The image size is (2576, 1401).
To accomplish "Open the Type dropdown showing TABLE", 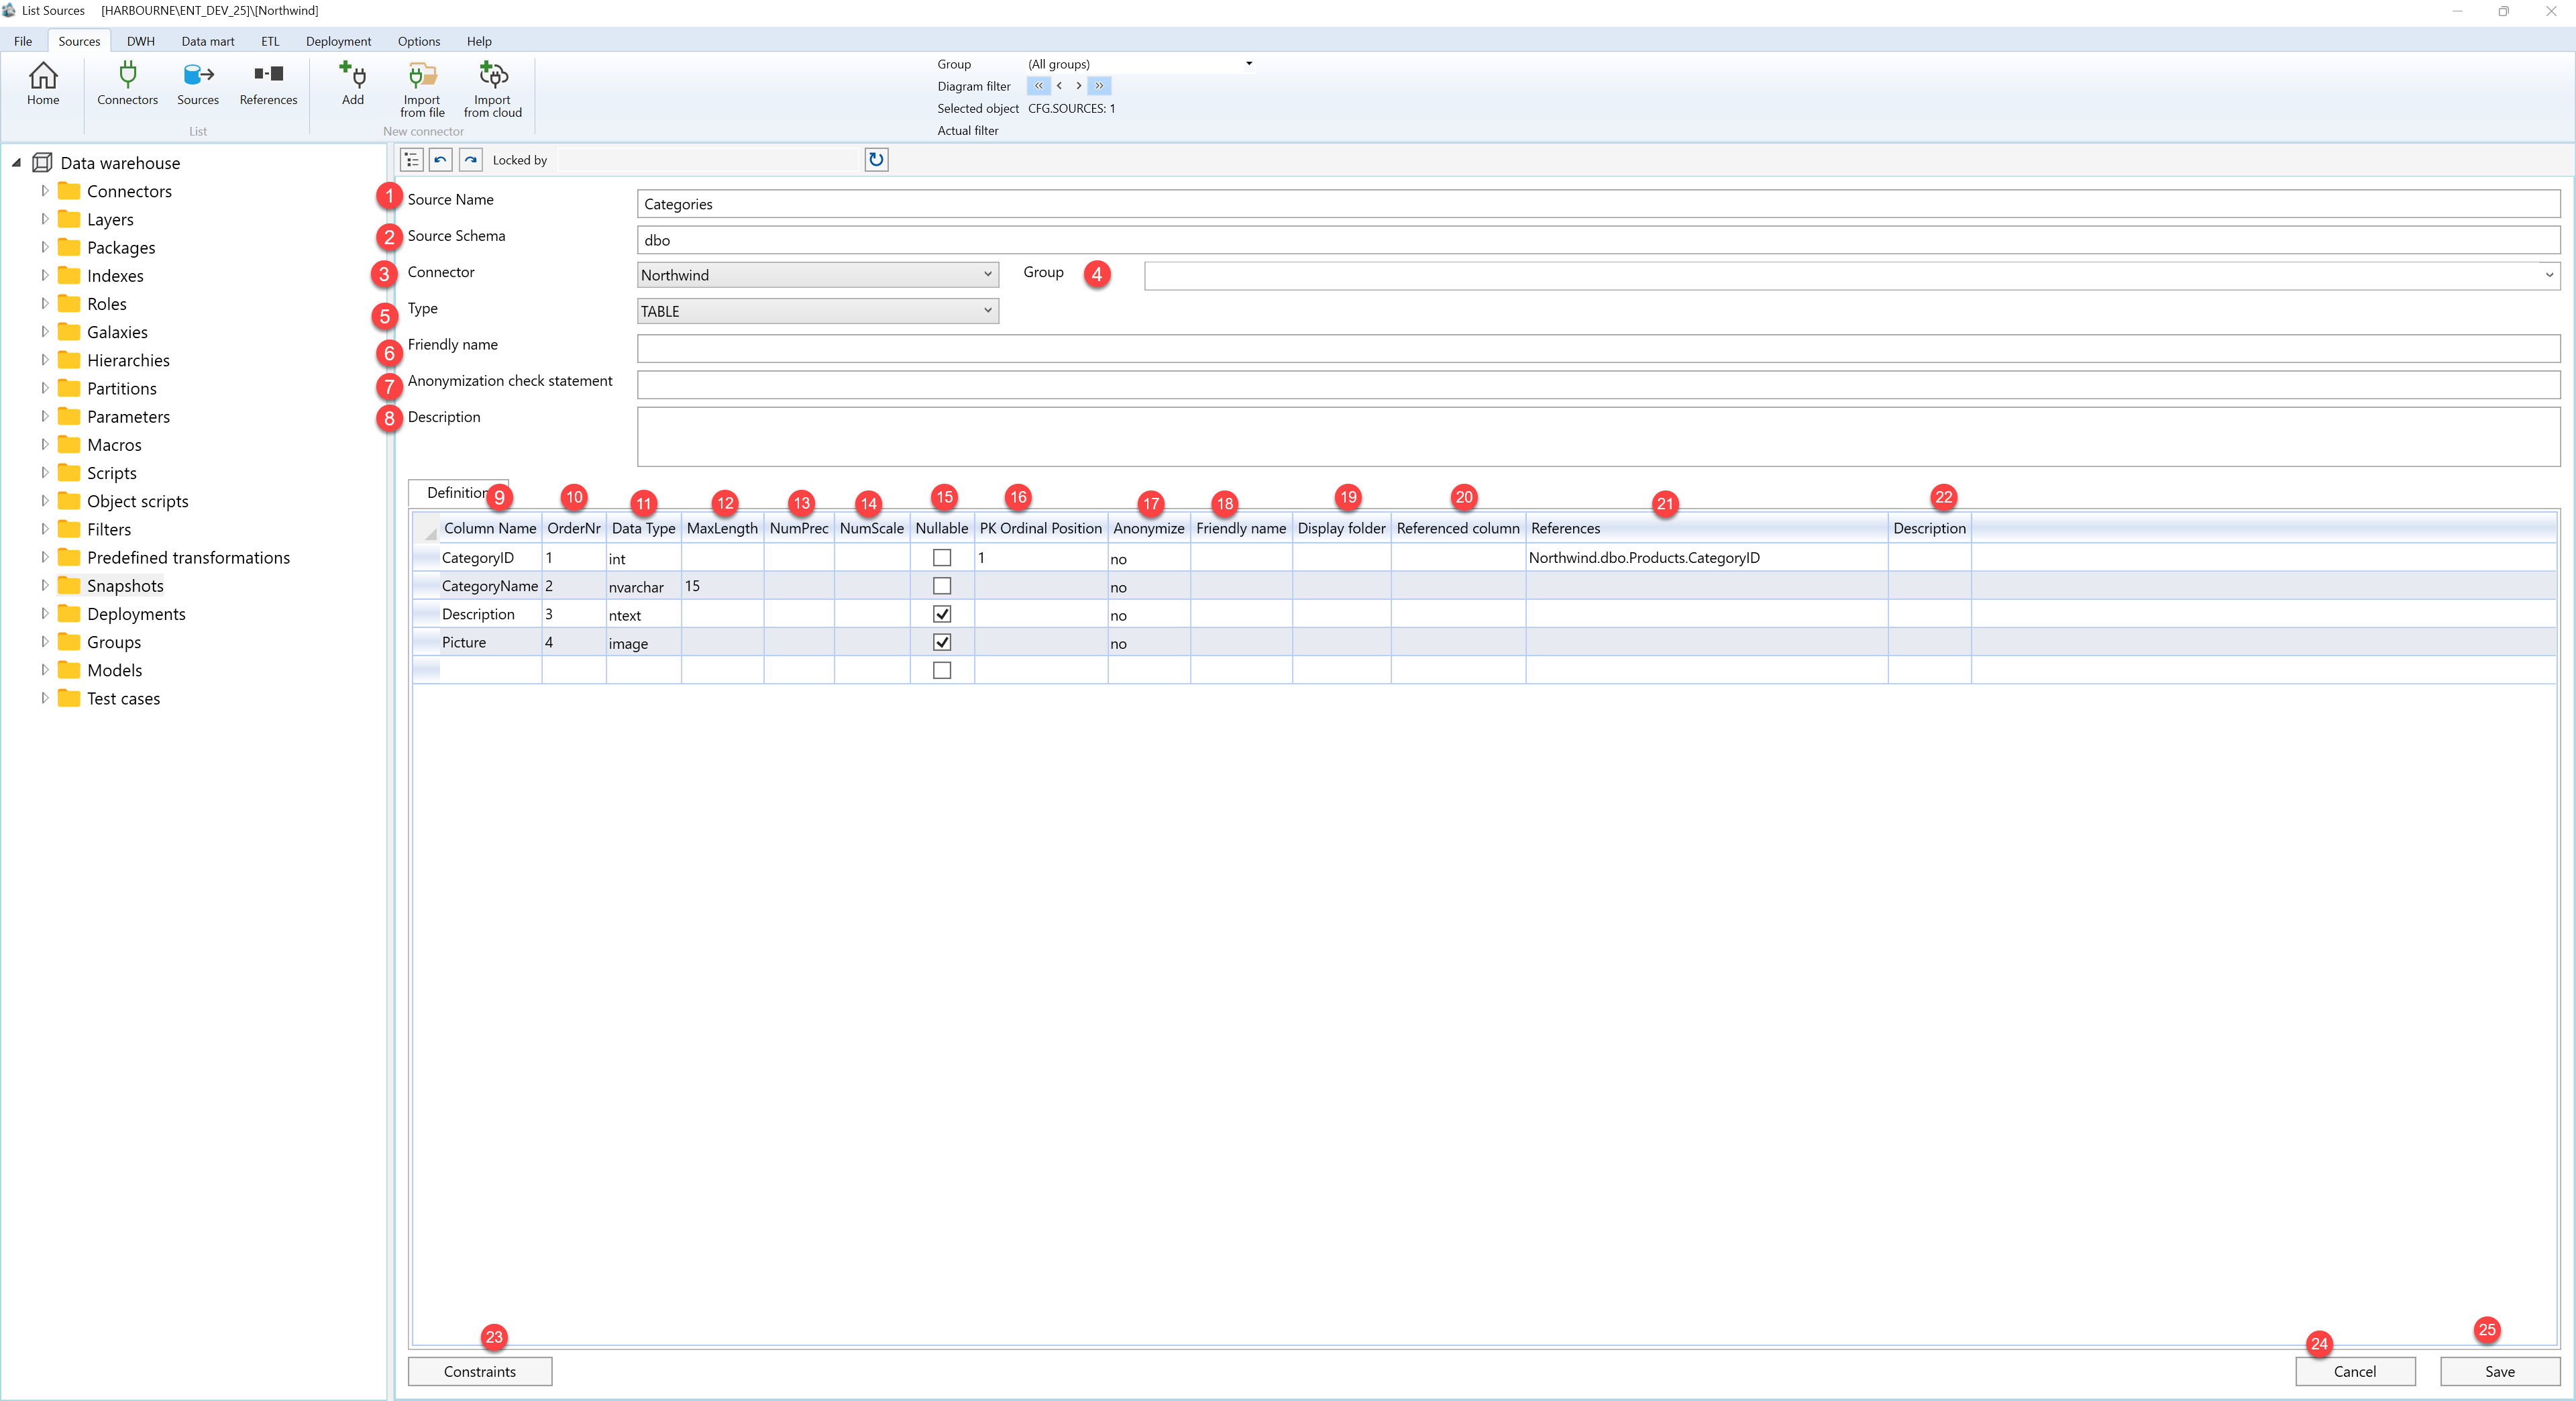I will tap(817, 311).
